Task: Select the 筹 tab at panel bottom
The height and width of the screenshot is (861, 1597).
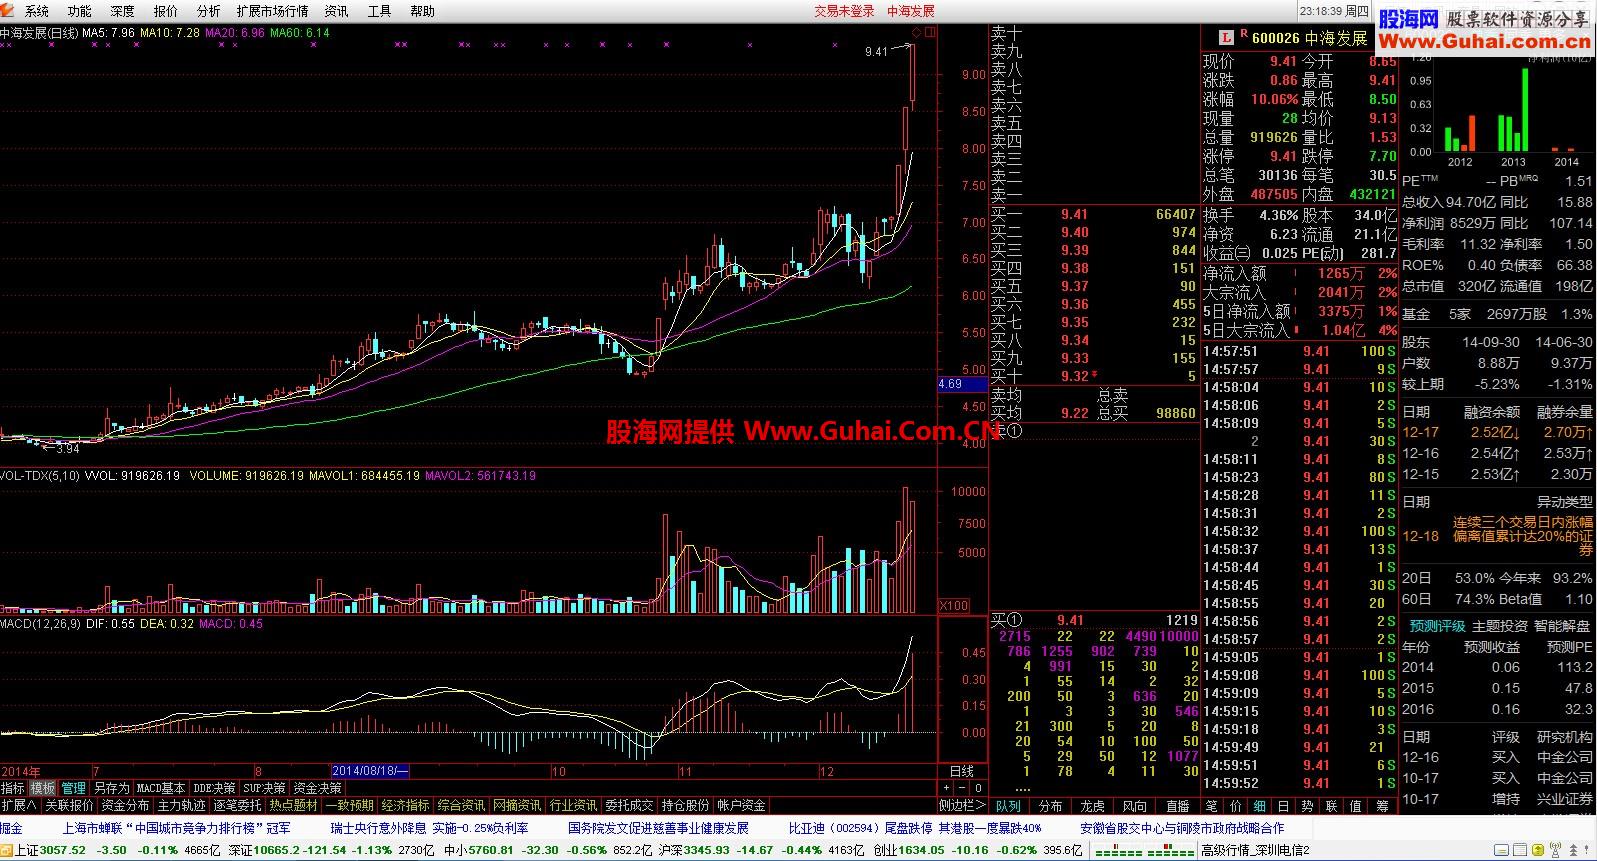Action: pyautogui.click(x=1382, y=805)
